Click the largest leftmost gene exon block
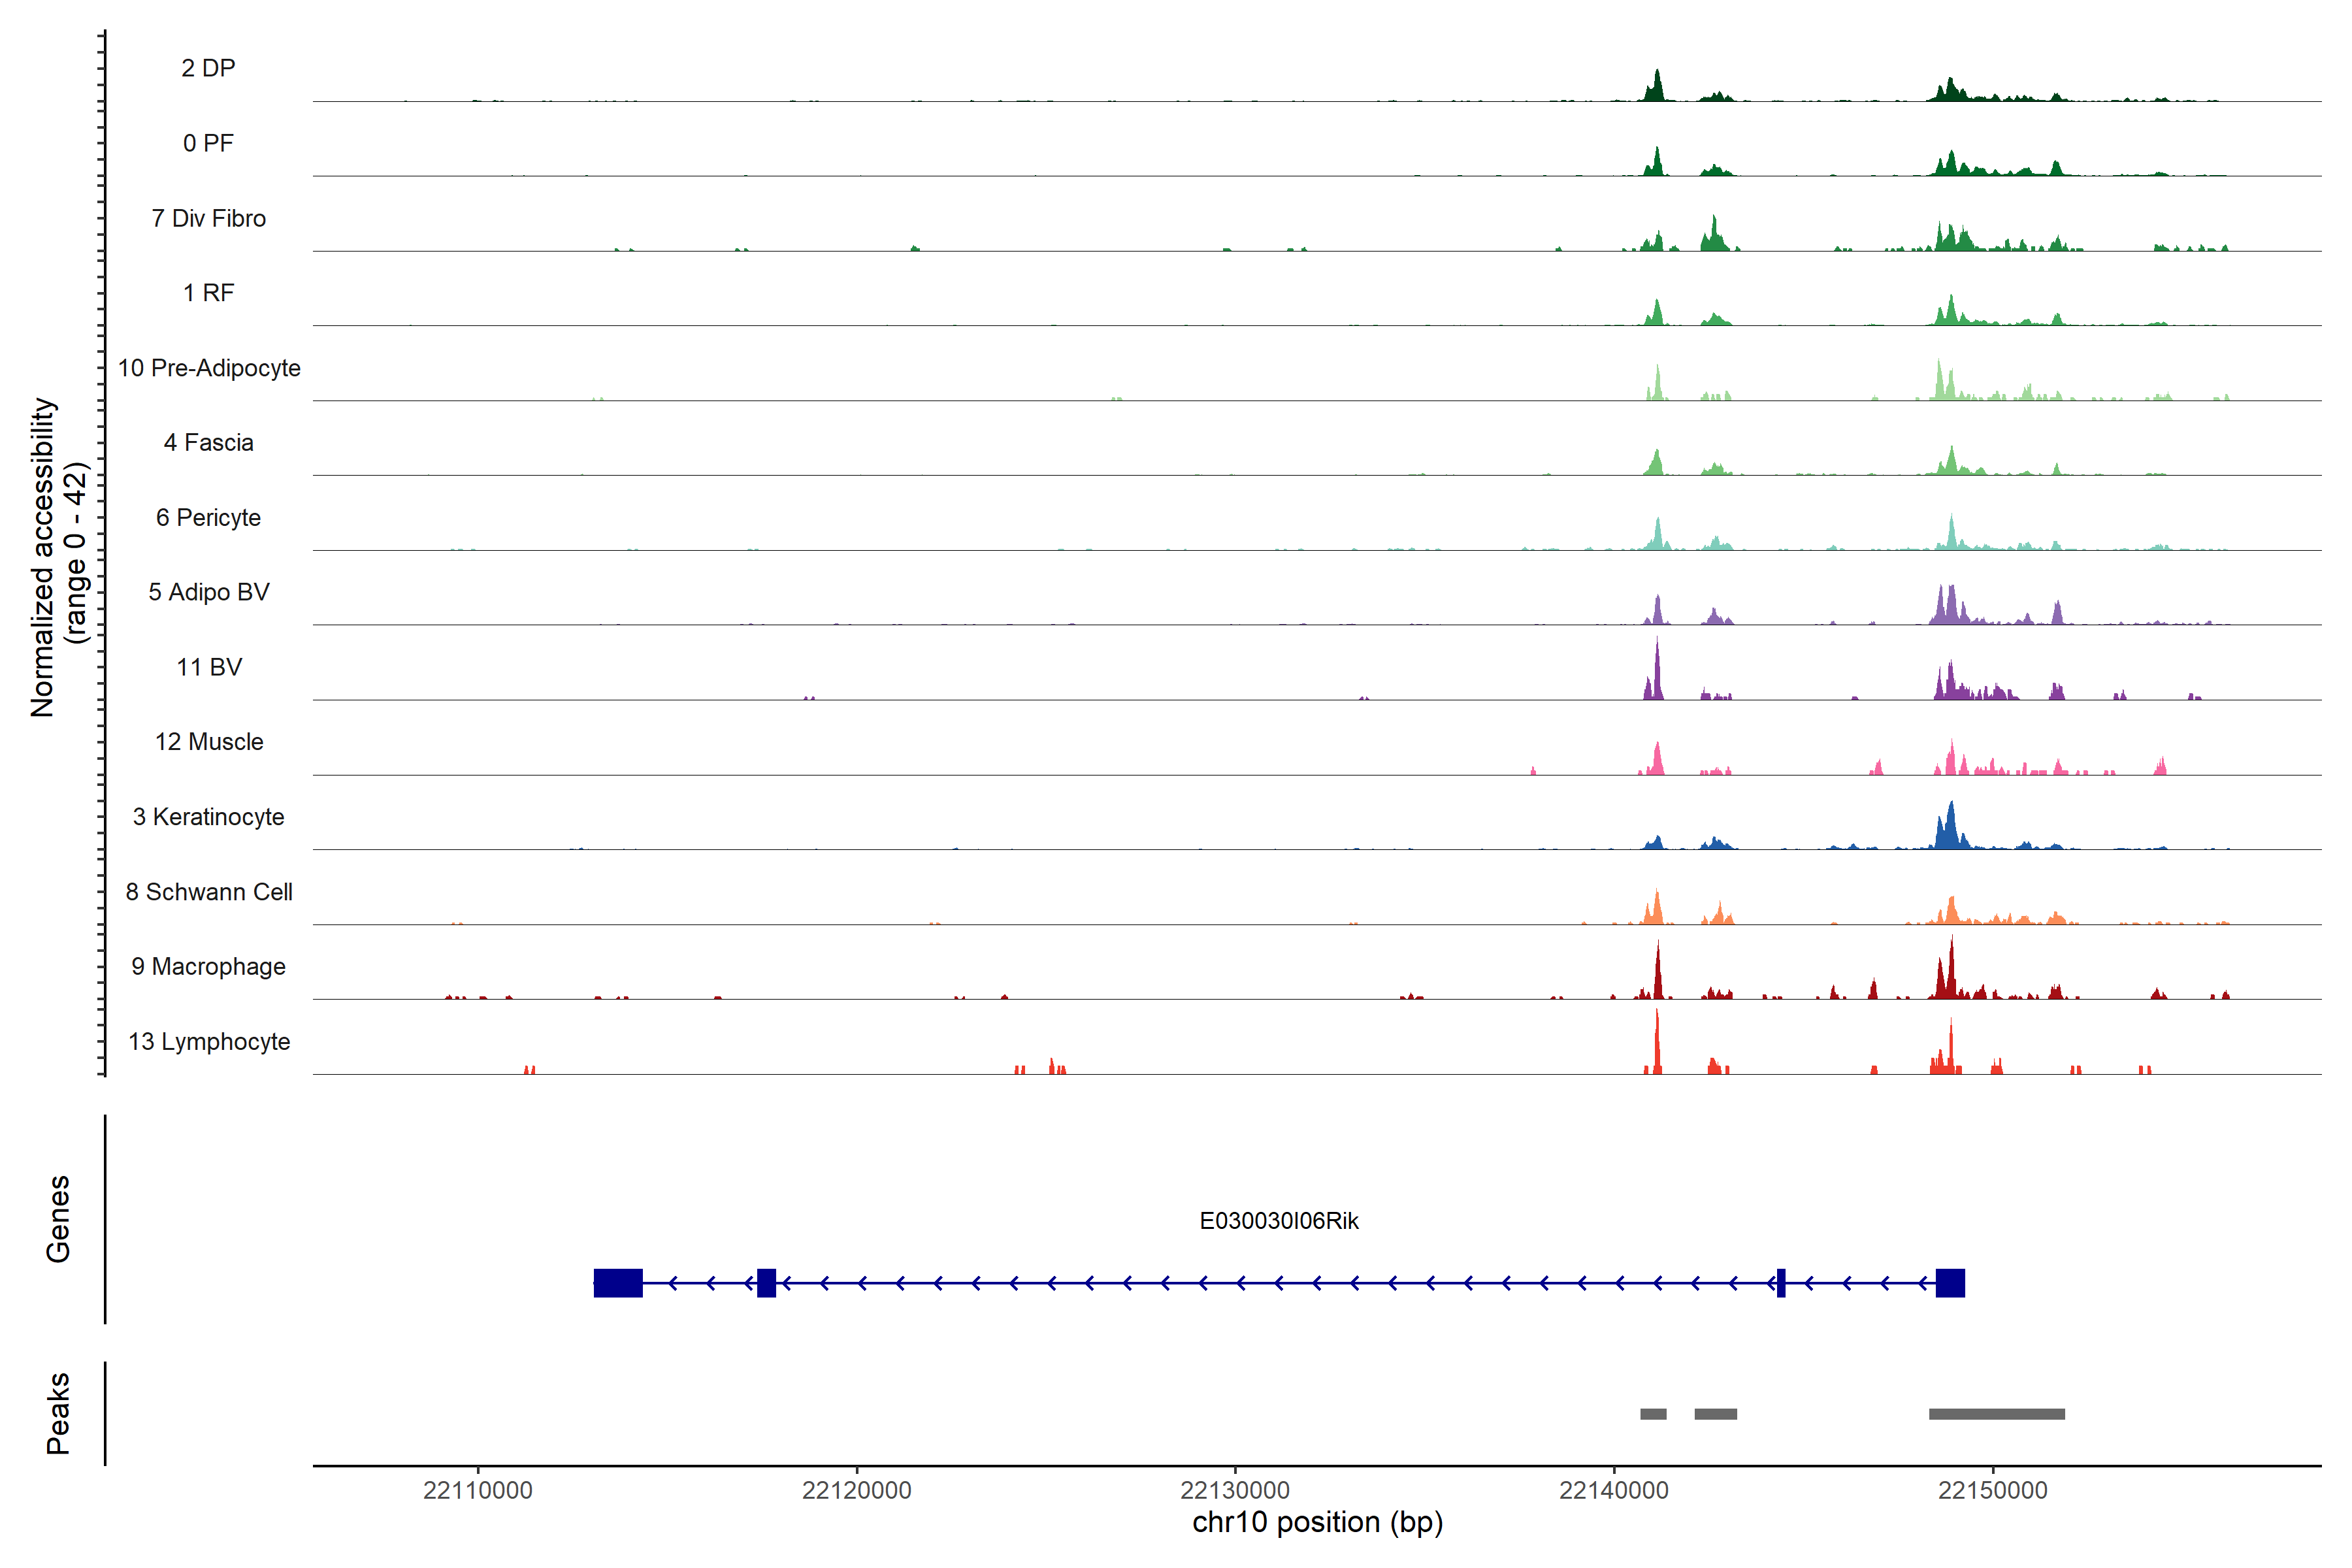The image size is (2352, 1568). tap(618, 1283)
